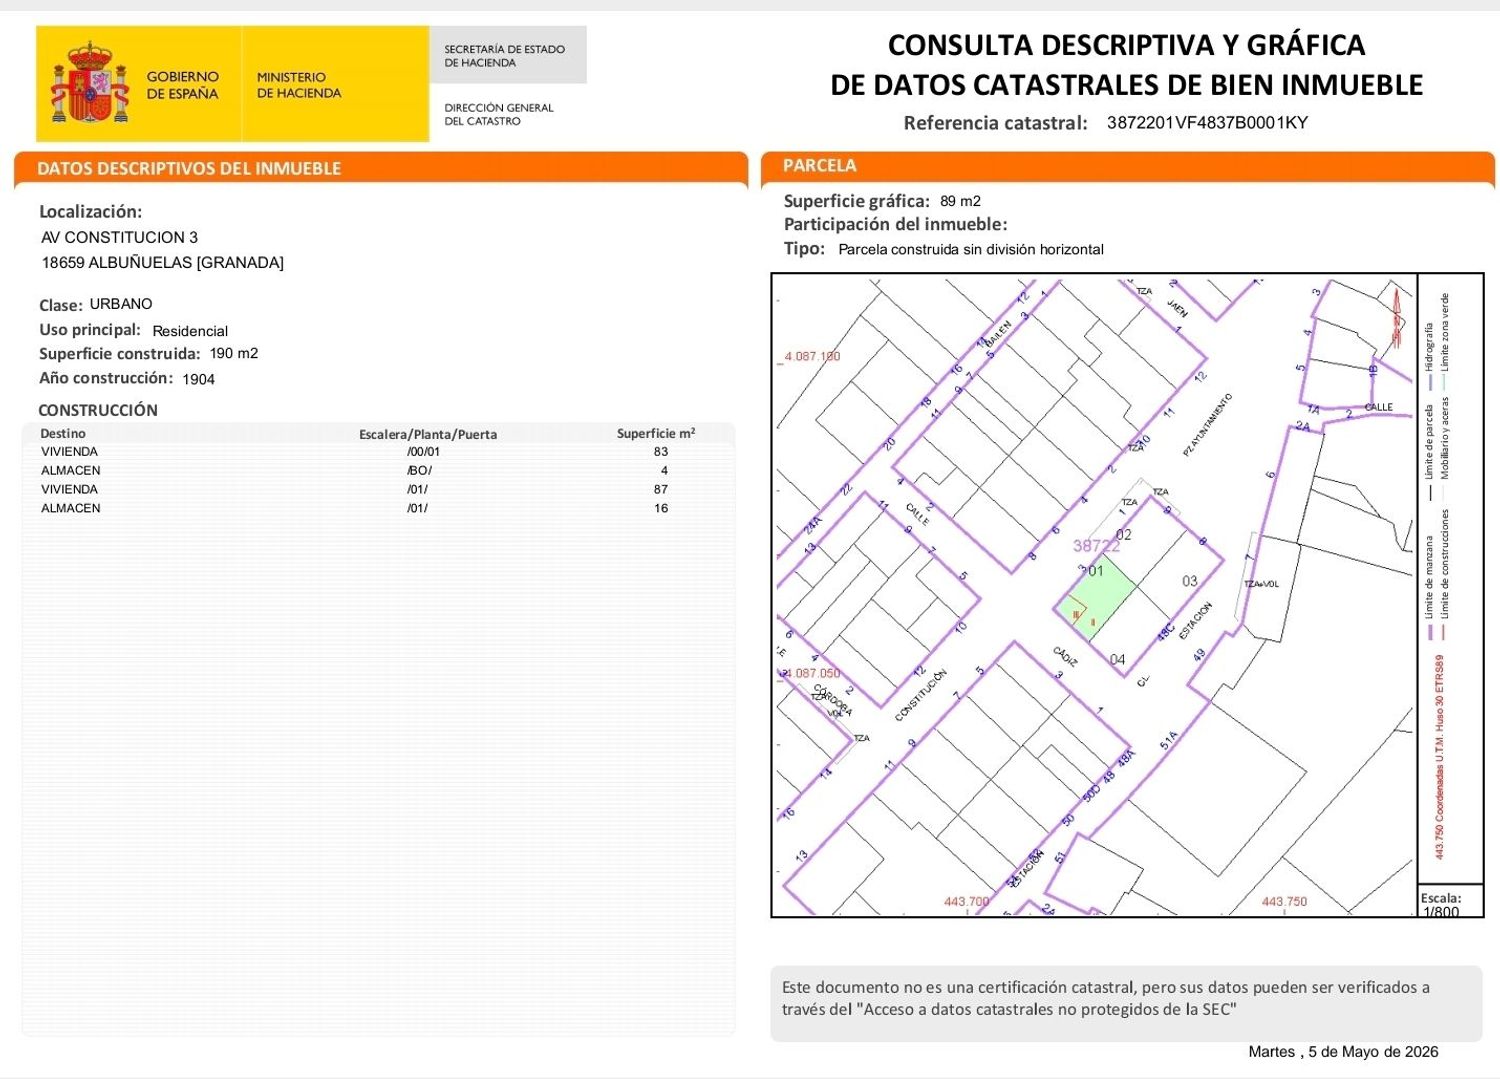Click the Escala 1/800 box
1500x1079 pixels.
click(x=1450, y=902)
